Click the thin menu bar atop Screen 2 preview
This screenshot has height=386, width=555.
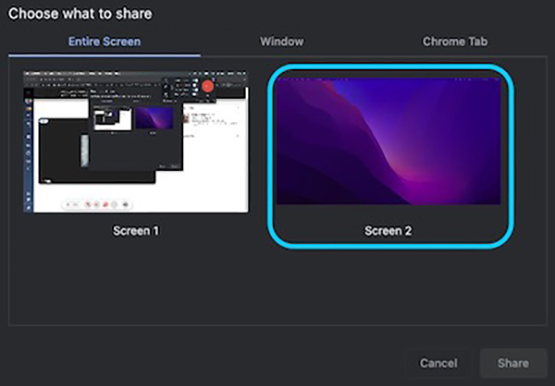388,79
